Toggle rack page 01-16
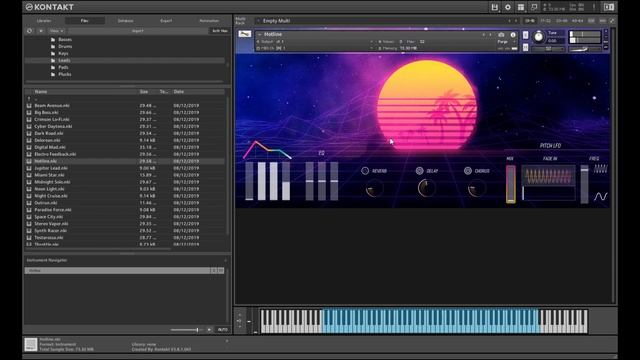The image size is (640, 360). click(x=530, y=21)
